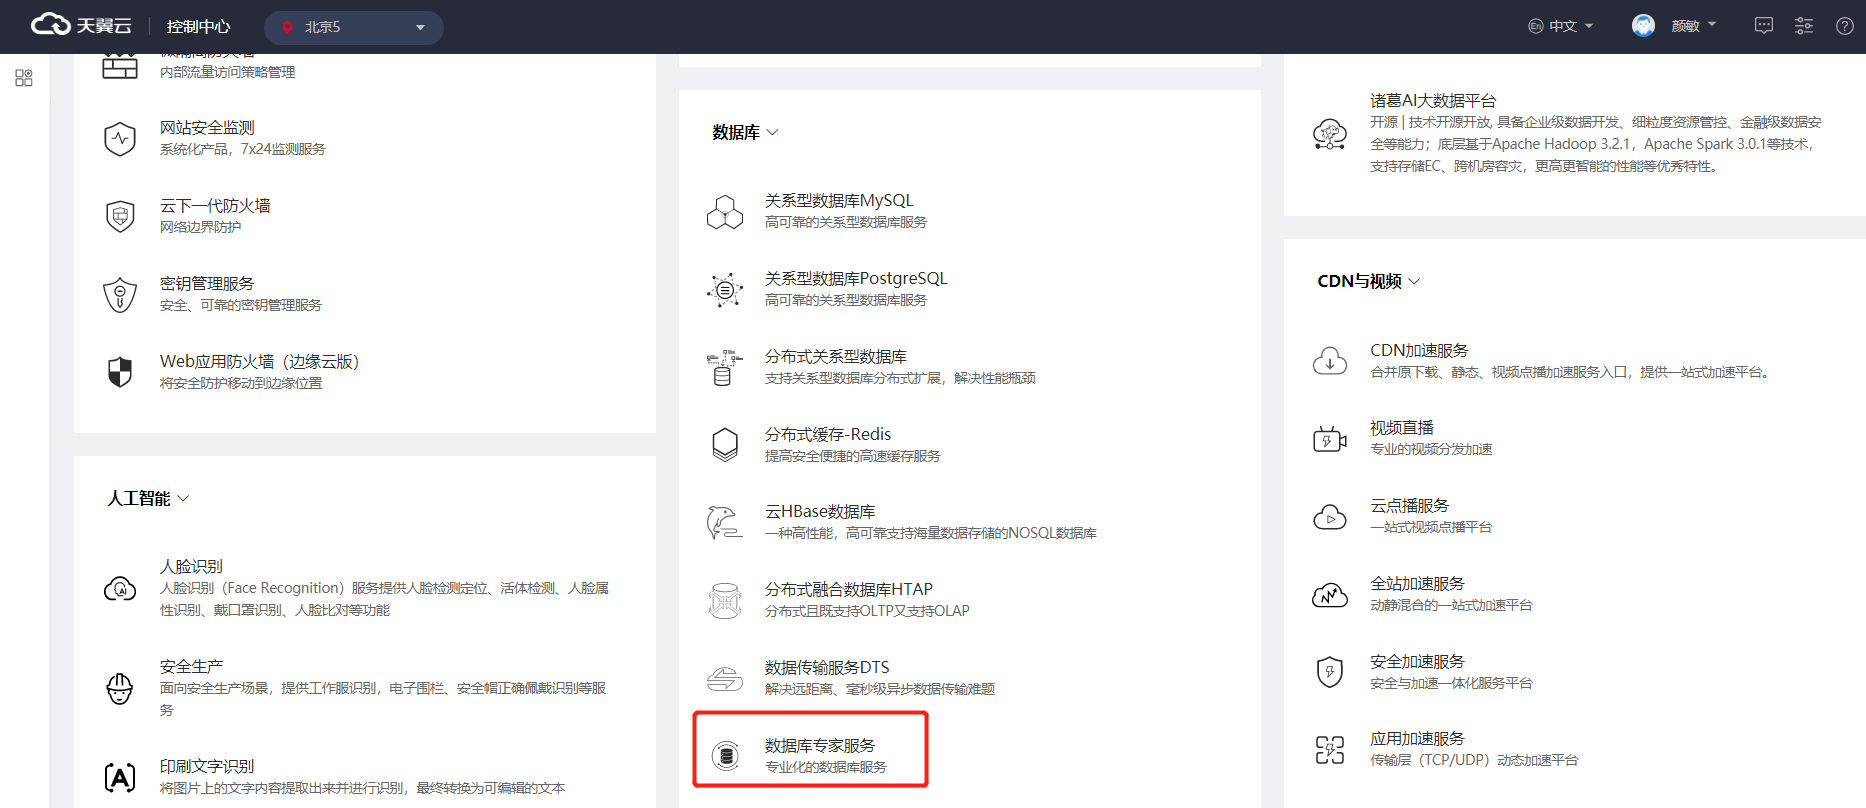
Task: Open 网站安全监测 service
Action: 207,128
